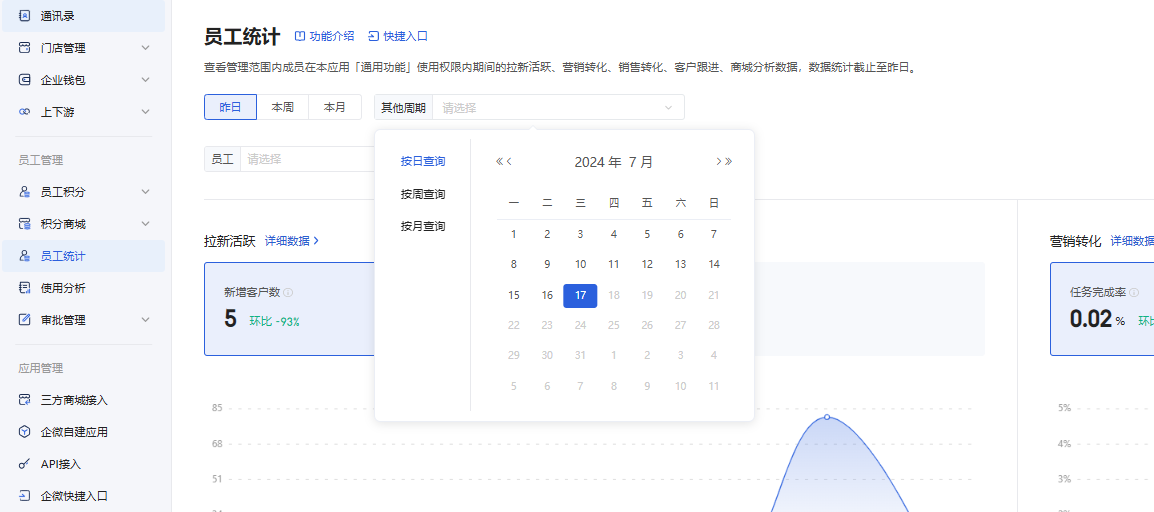The width and height of the screenshot is (1154, 512).
Task: Click the 其他周期 请选择 input field
Action: tap(559, 107)
